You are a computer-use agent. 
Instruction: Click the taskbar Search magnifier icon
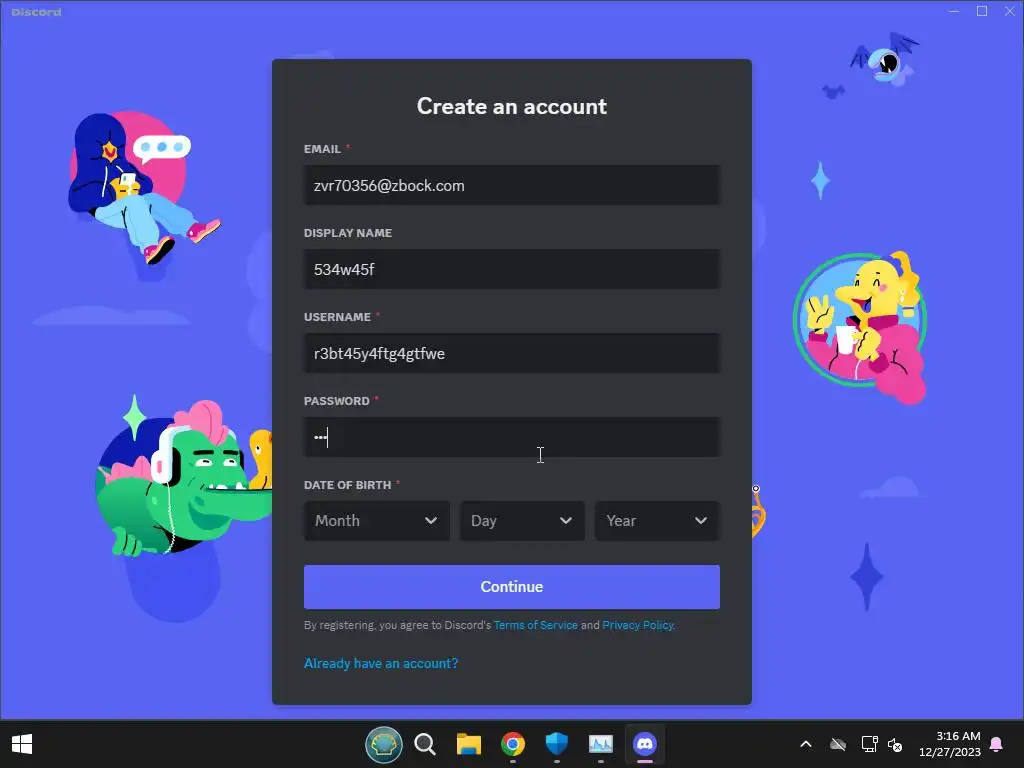[x=425, y=744]
